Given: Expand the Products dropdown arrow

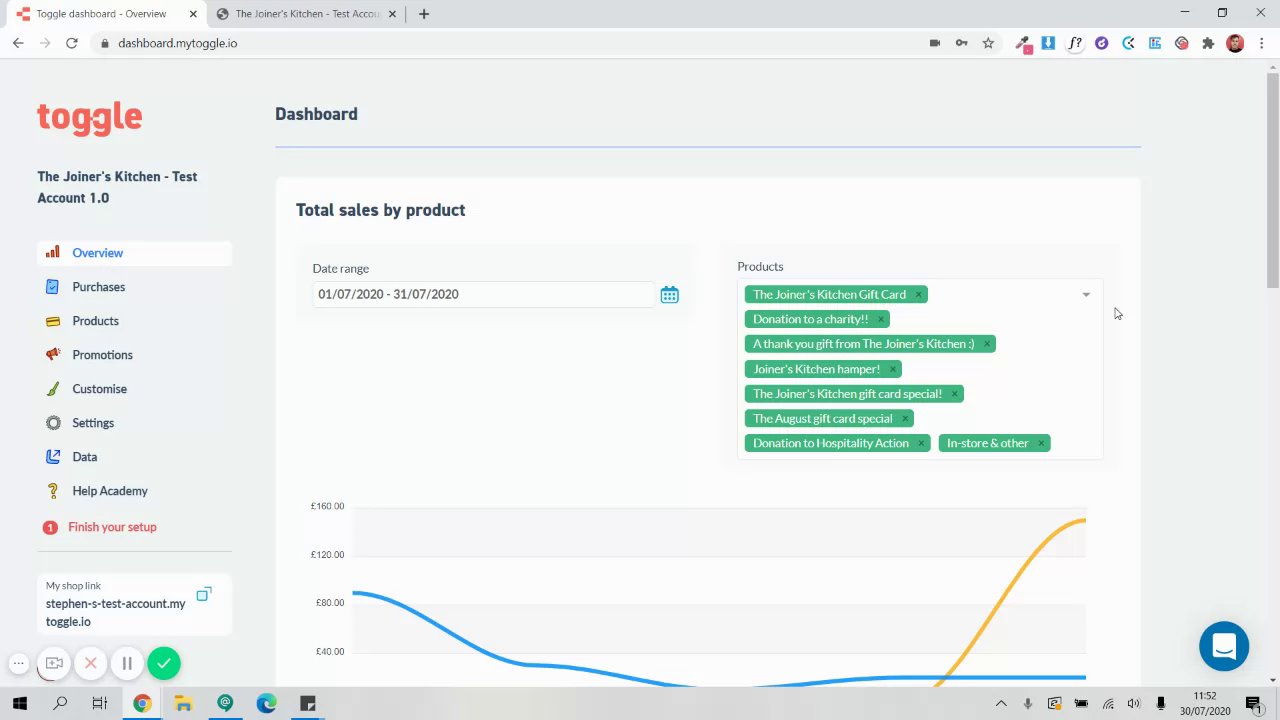Looking at the screenshot, I should [x=1086, y=295].
